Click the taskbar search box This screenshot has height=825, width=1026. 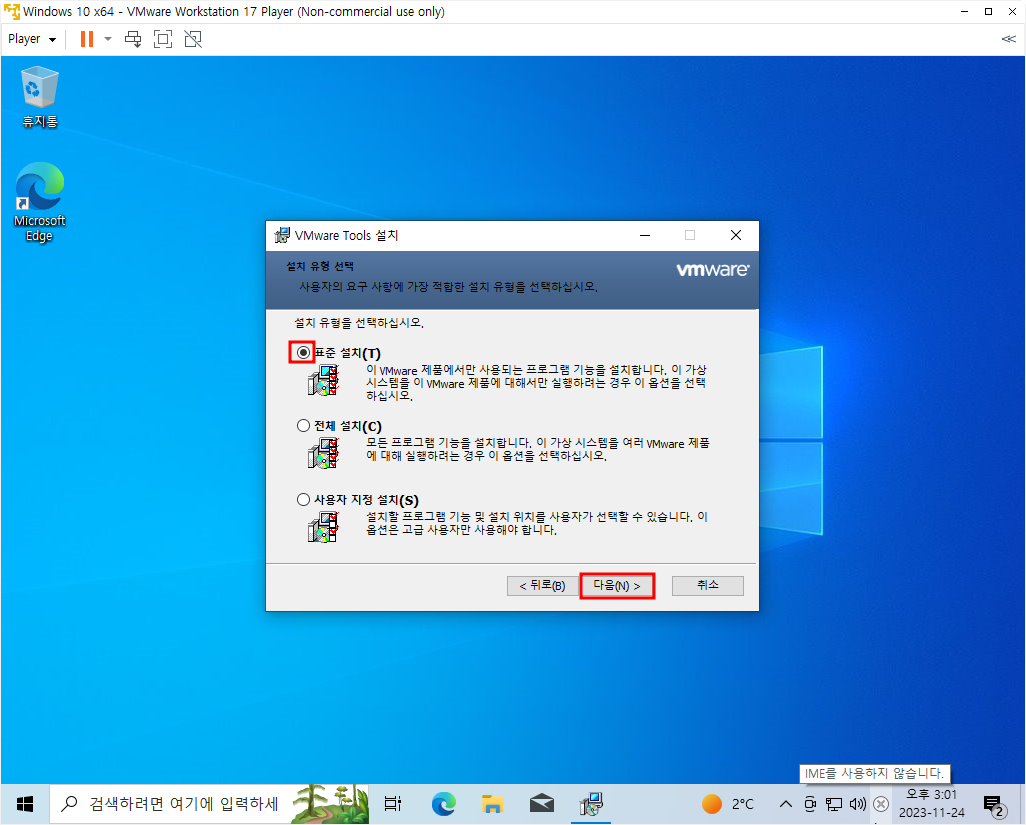point(209,804)
